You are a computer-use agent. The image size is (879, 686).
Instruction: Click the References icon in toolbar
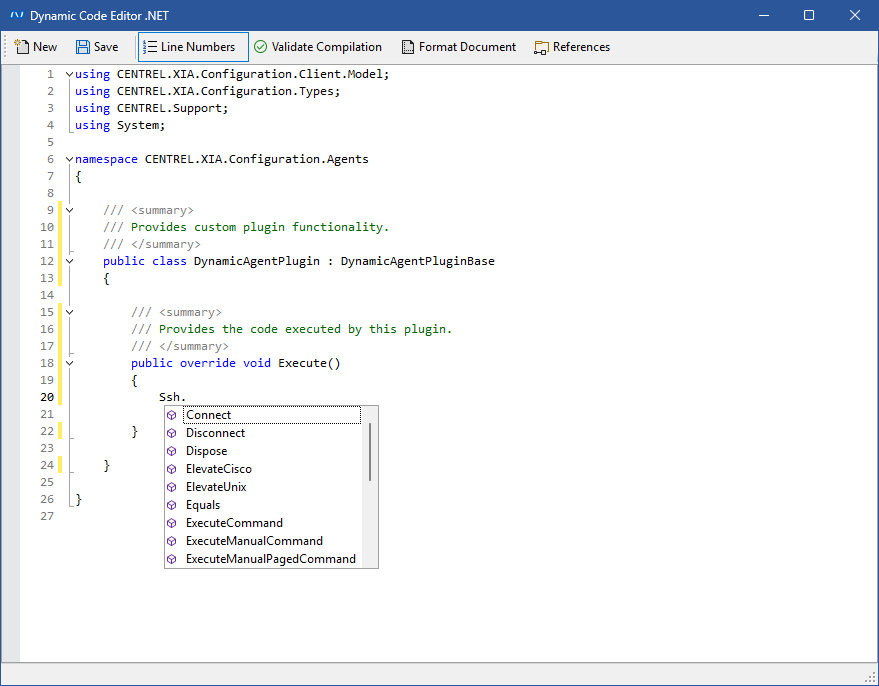542,47
